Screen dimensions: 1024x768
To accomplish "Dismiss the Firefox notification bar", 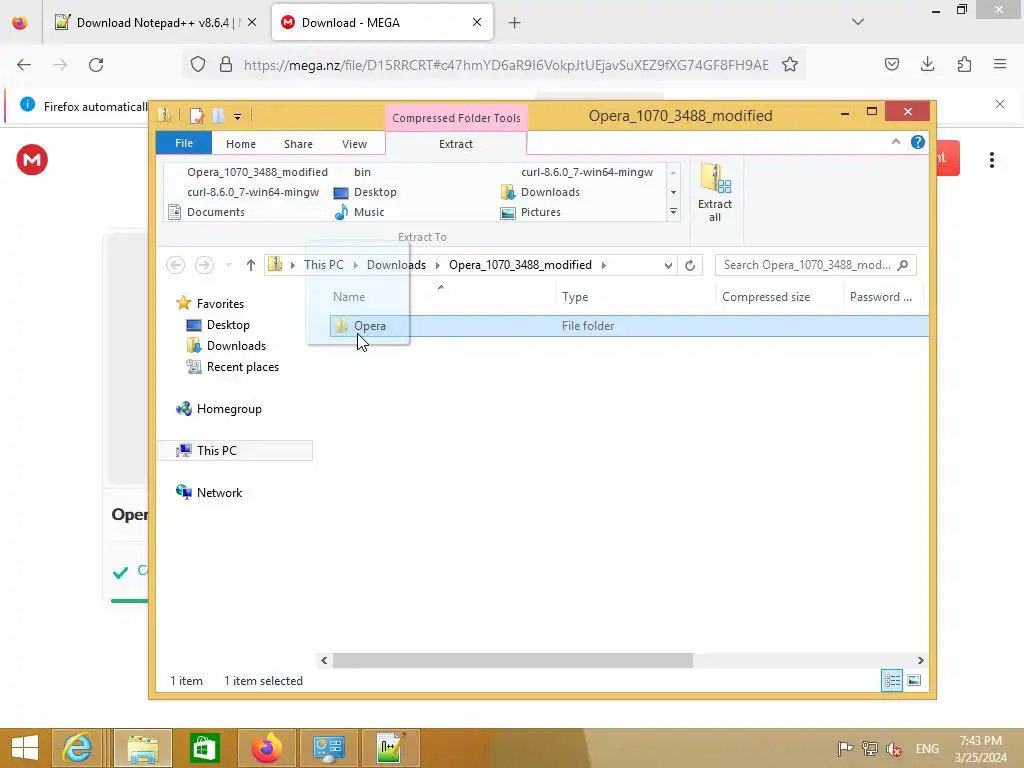I will (999, 104).
